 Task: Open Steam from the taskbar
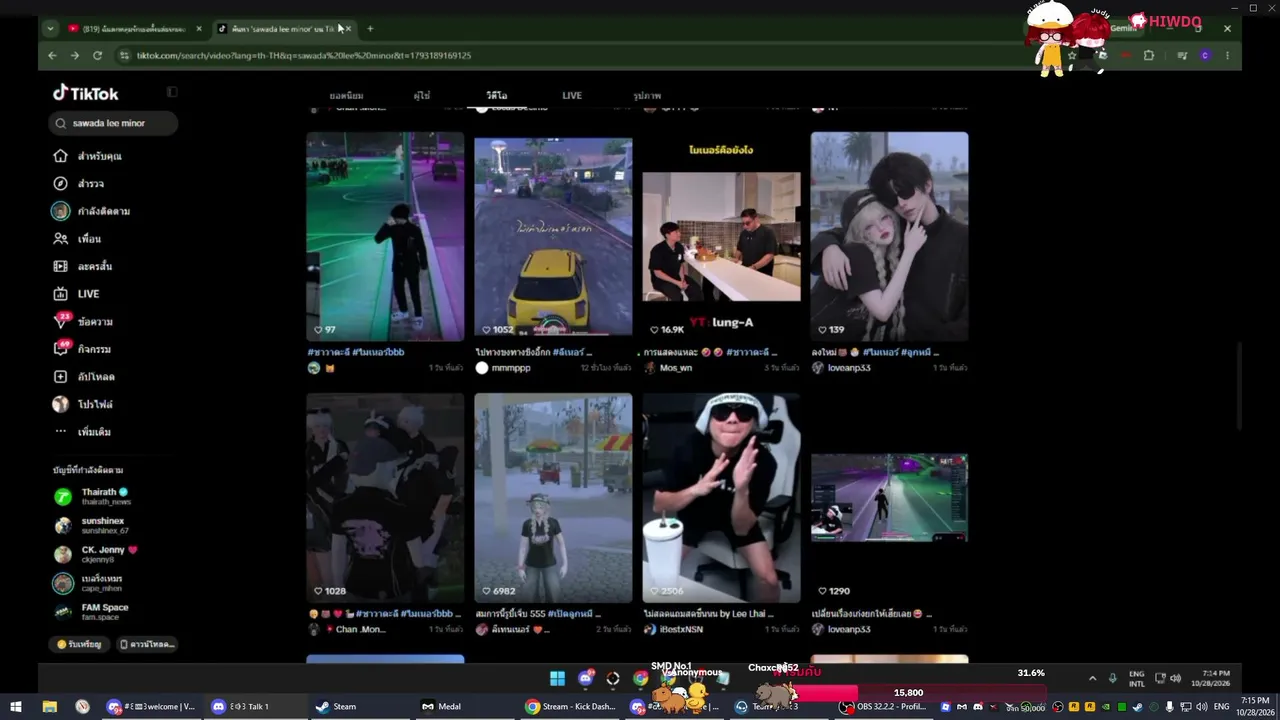(336, 706)
